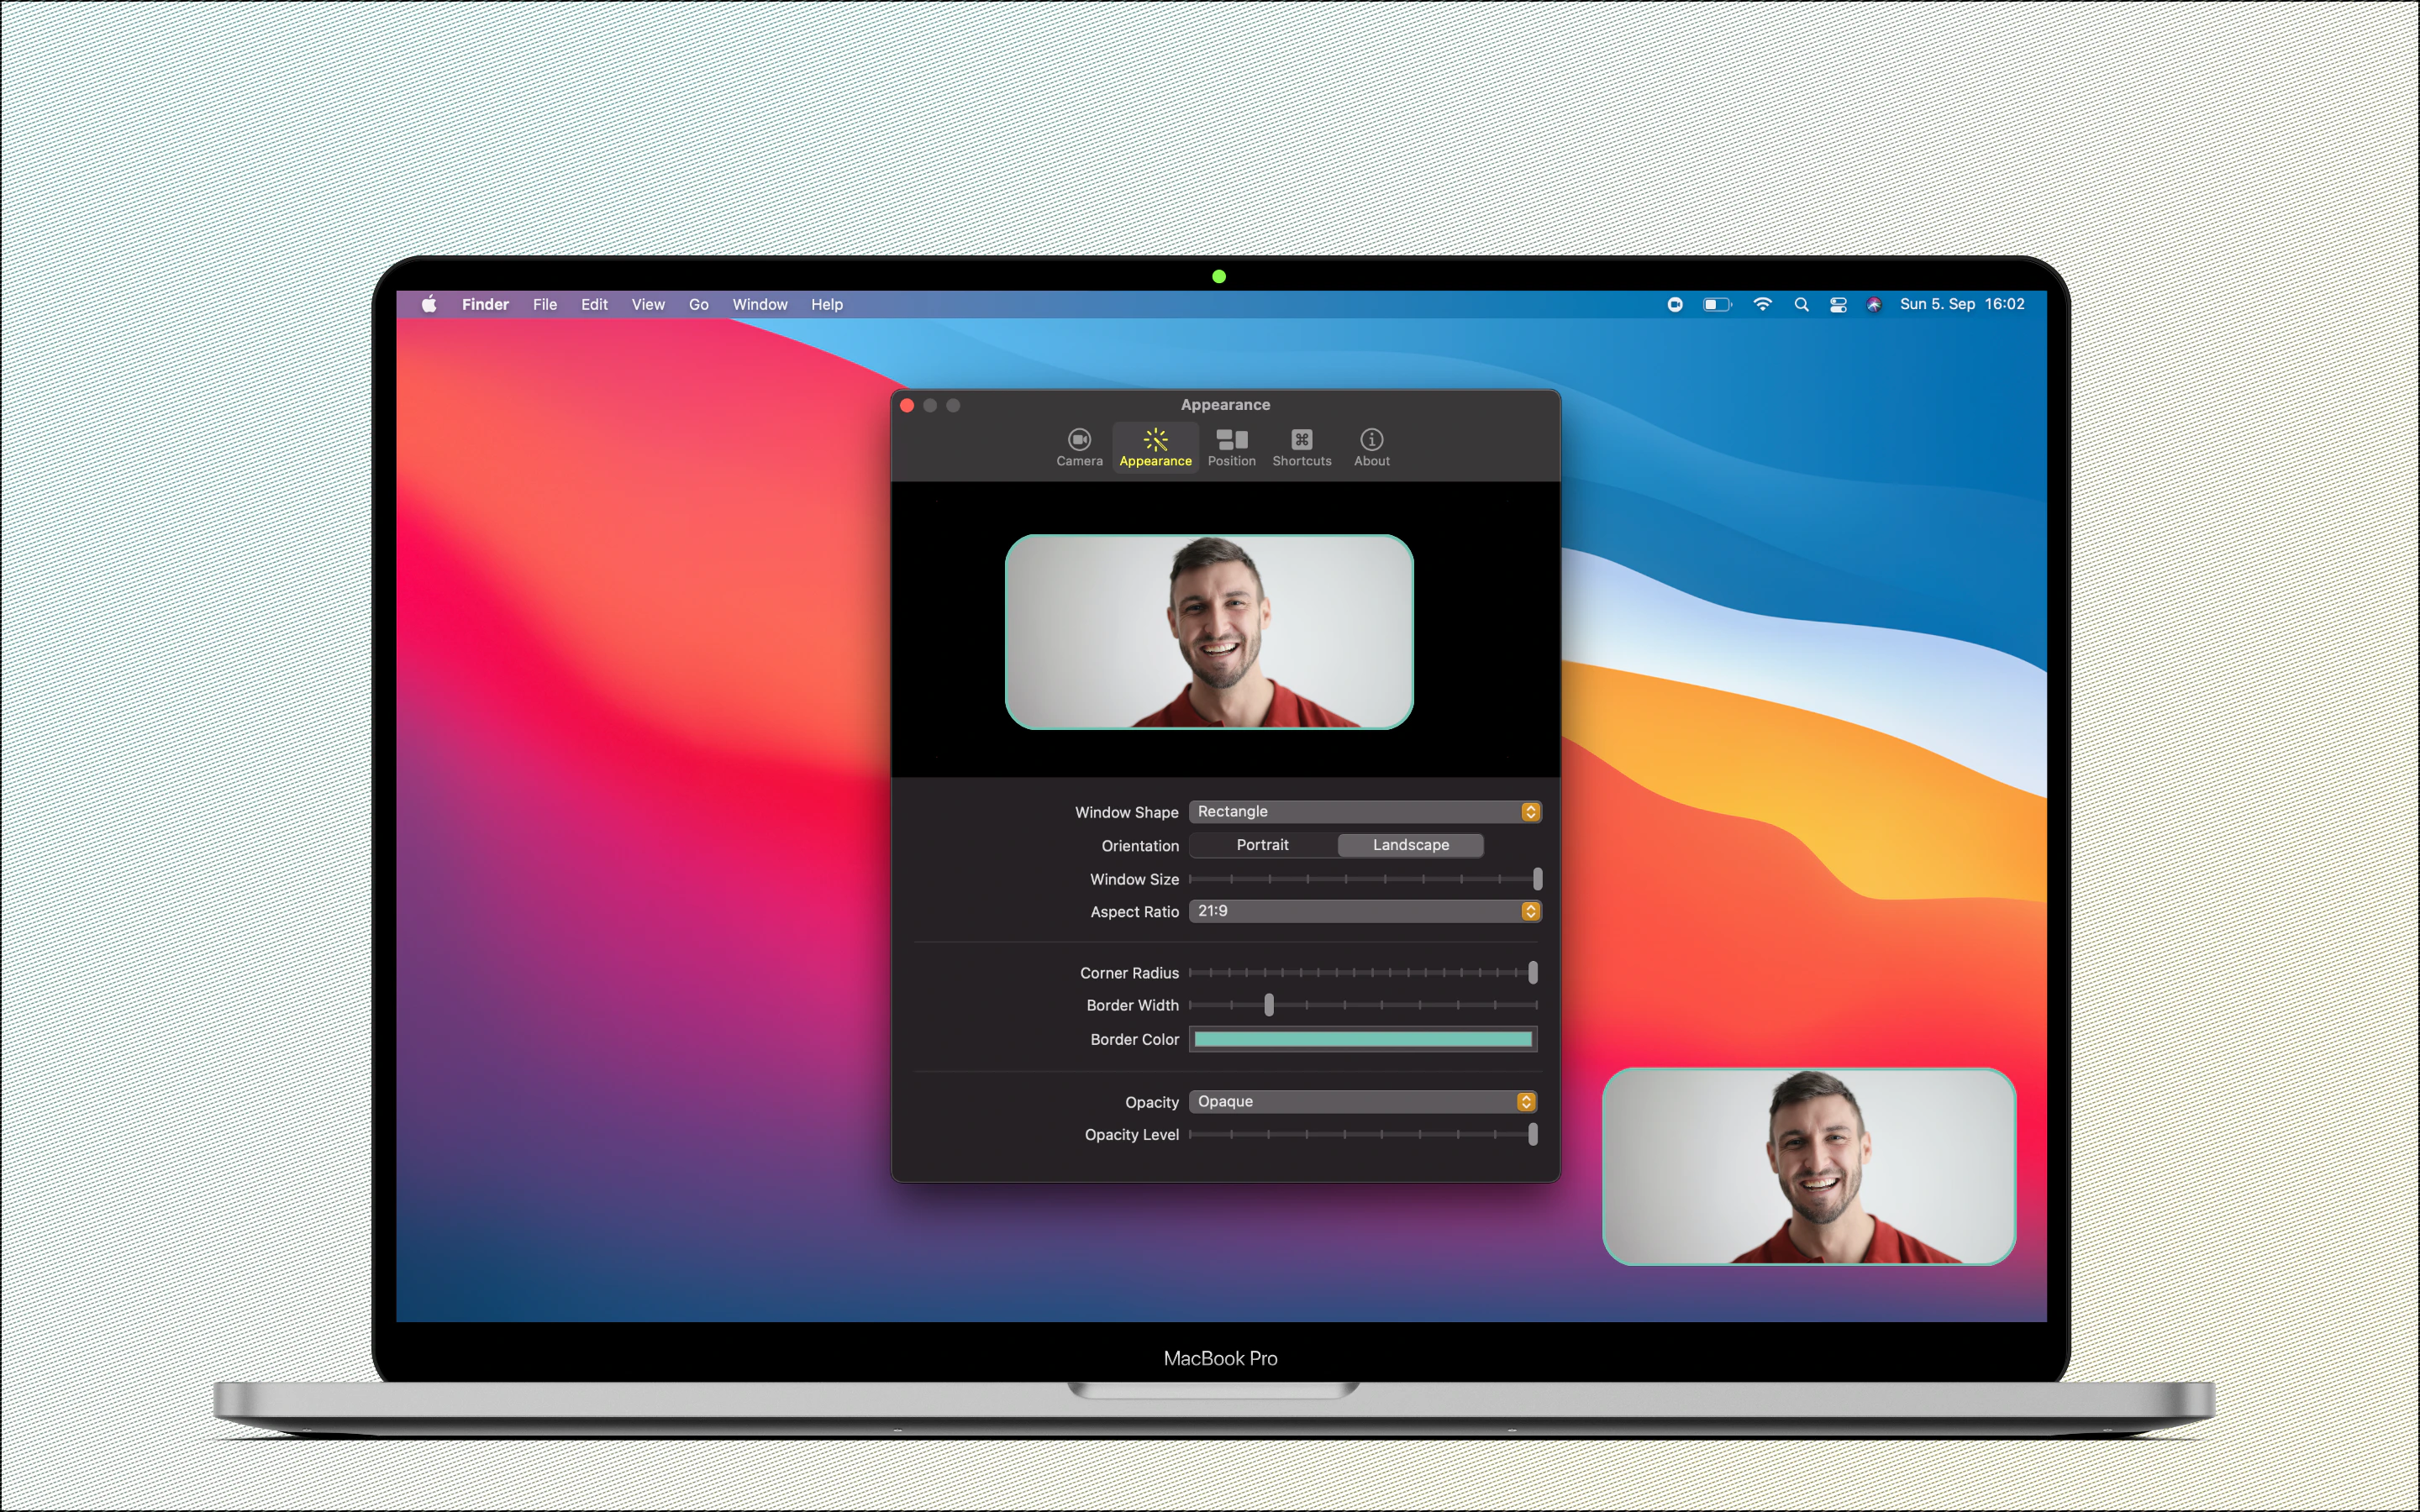Screen dimensions: 2420x1512
Task: Pick a new Border Color
Action: coord(1363,1039)
